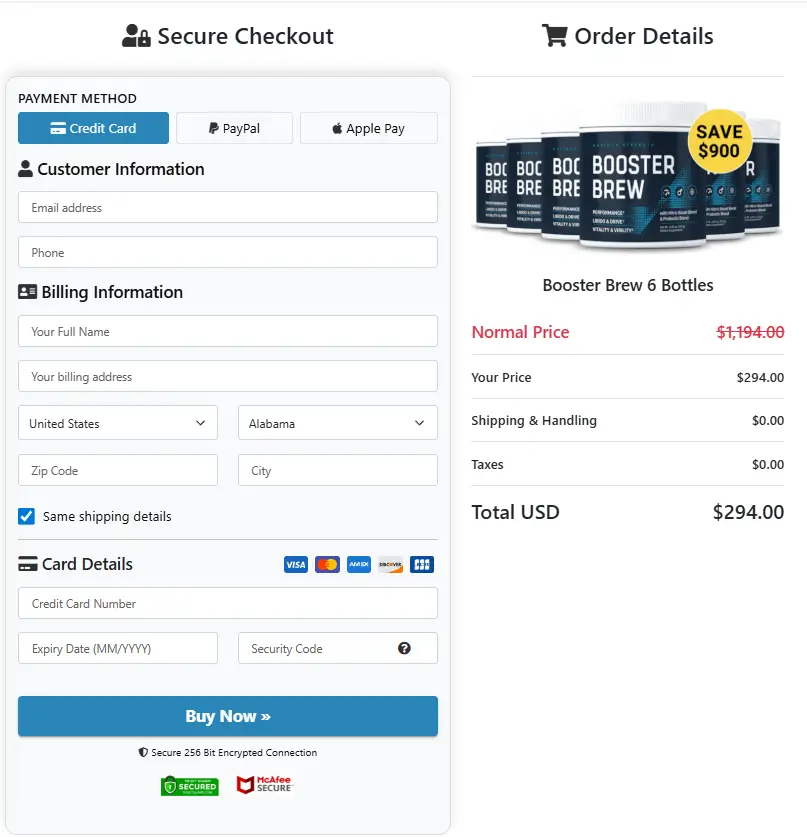Image resolution: width=807 pixels, height=837 pixels.
Task: Click the Booster Brew product image
Action: [627, 180]
